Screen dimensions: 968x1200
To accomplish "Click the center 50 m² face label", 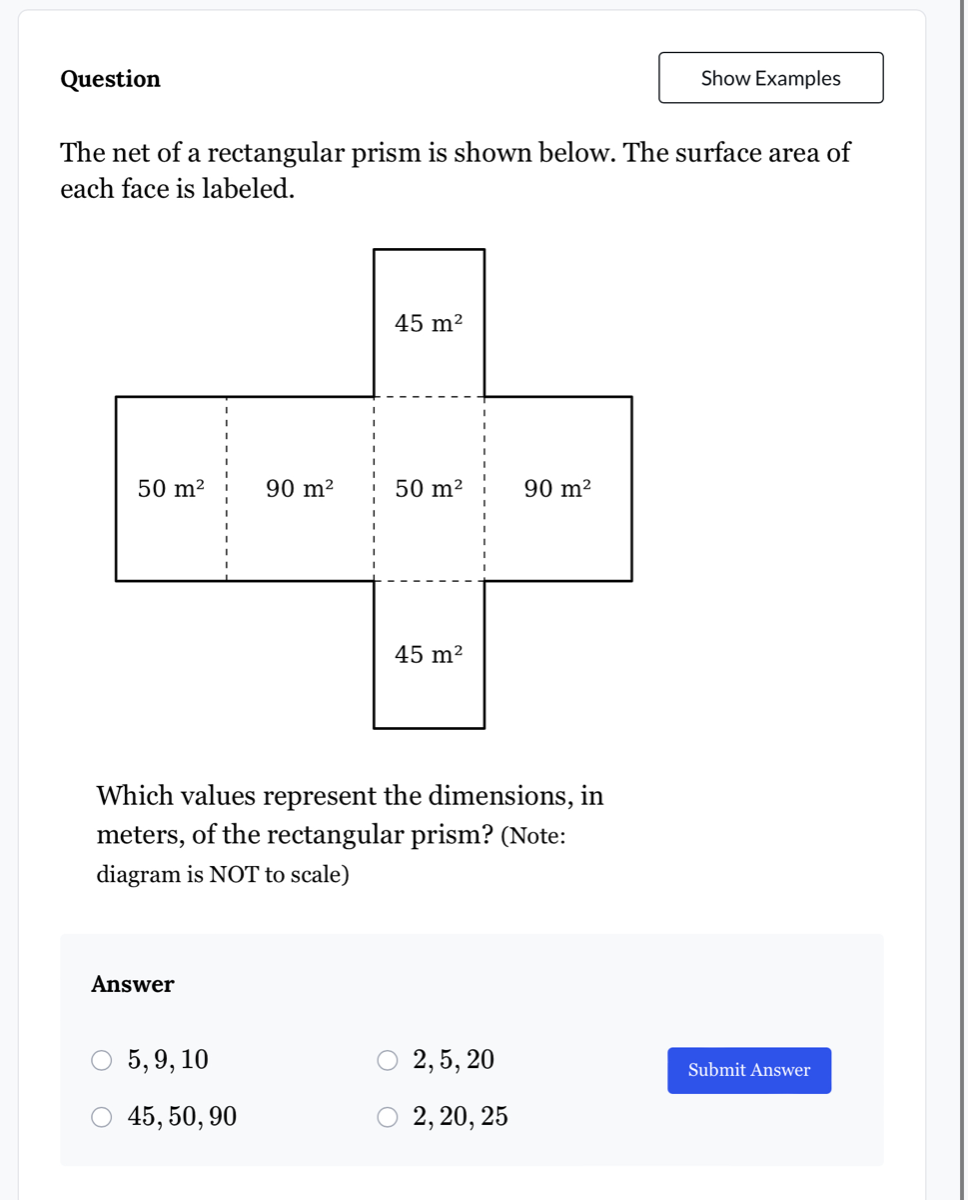I will [428, 489].
